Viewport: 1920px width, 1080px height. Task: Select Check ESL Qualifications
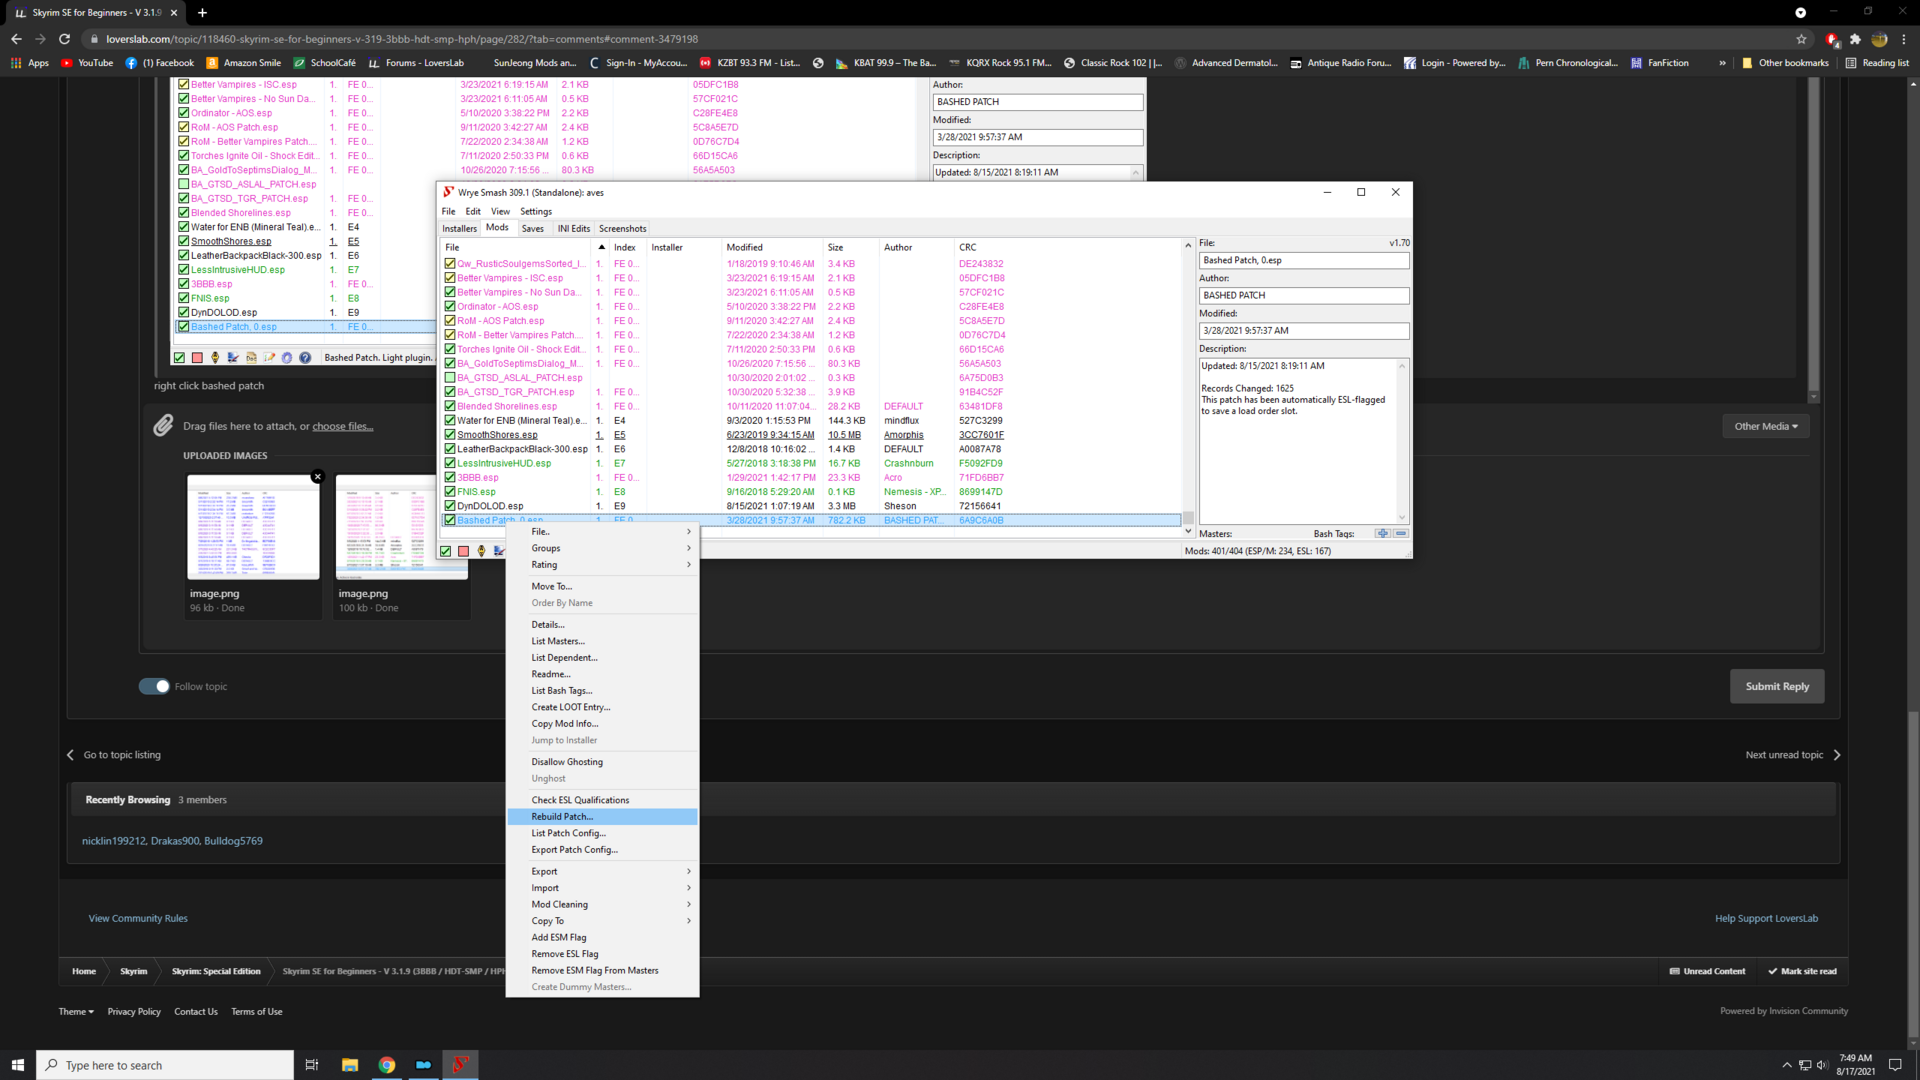point(602,800)
